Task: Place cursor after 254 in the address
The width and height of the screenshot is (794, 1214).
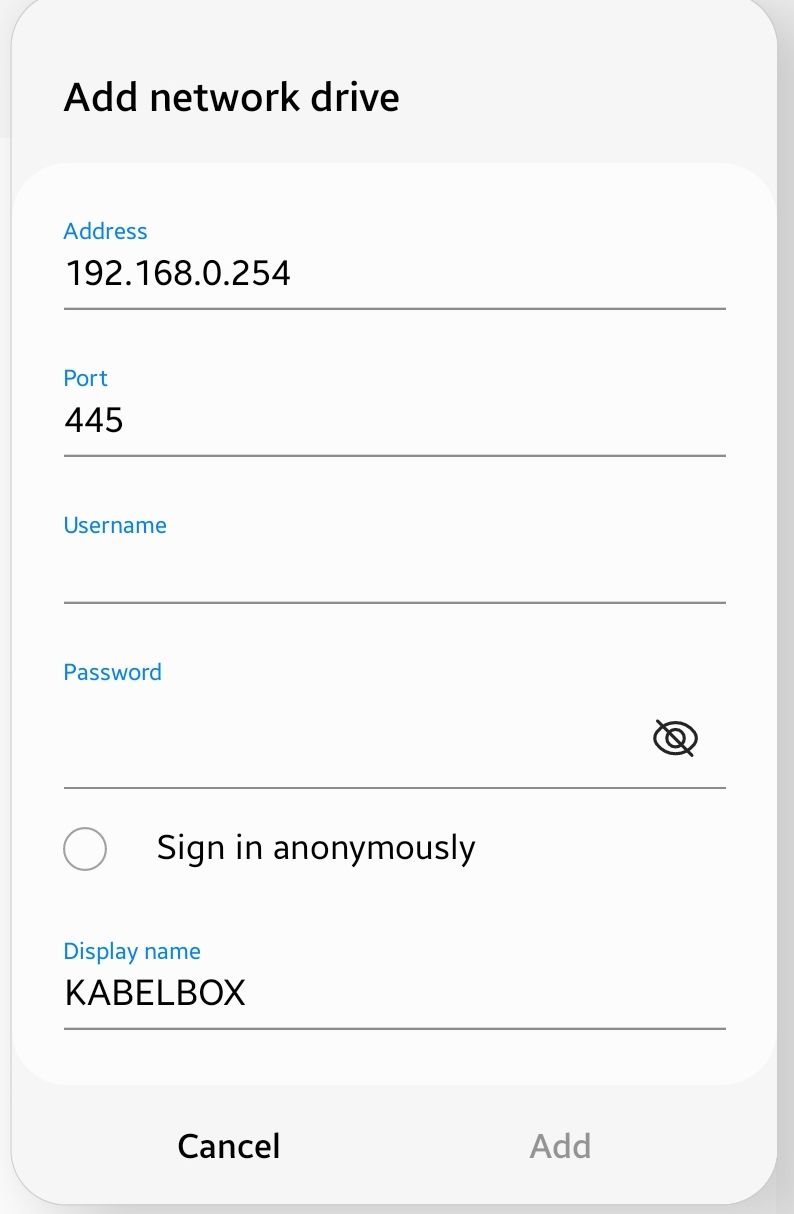Action: (x=292, y=273)
